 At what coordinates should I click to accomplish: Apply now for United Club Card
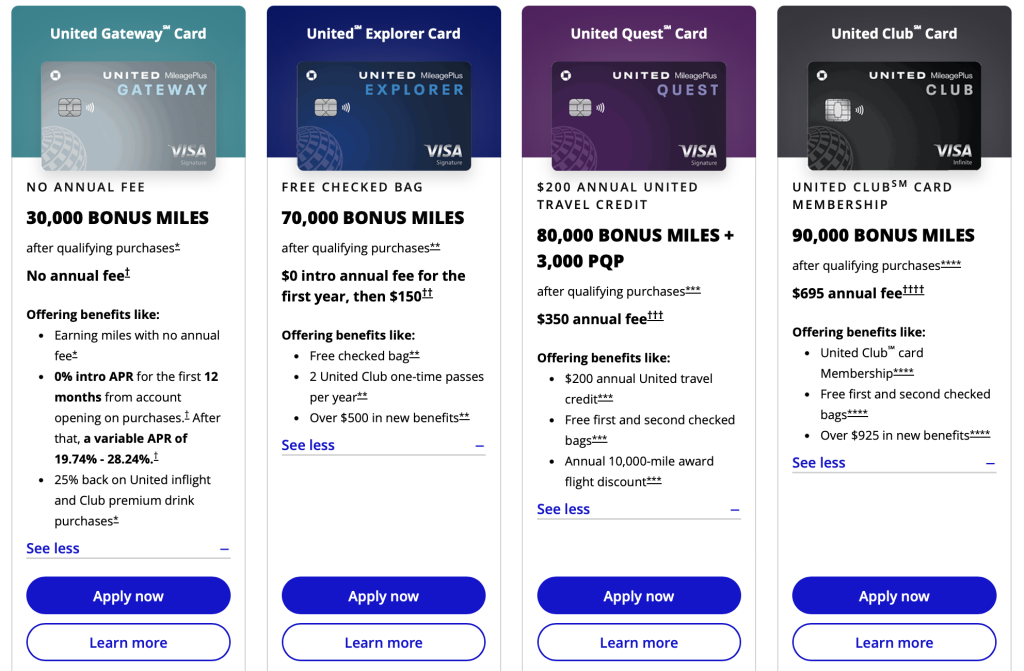coord(894,595)
